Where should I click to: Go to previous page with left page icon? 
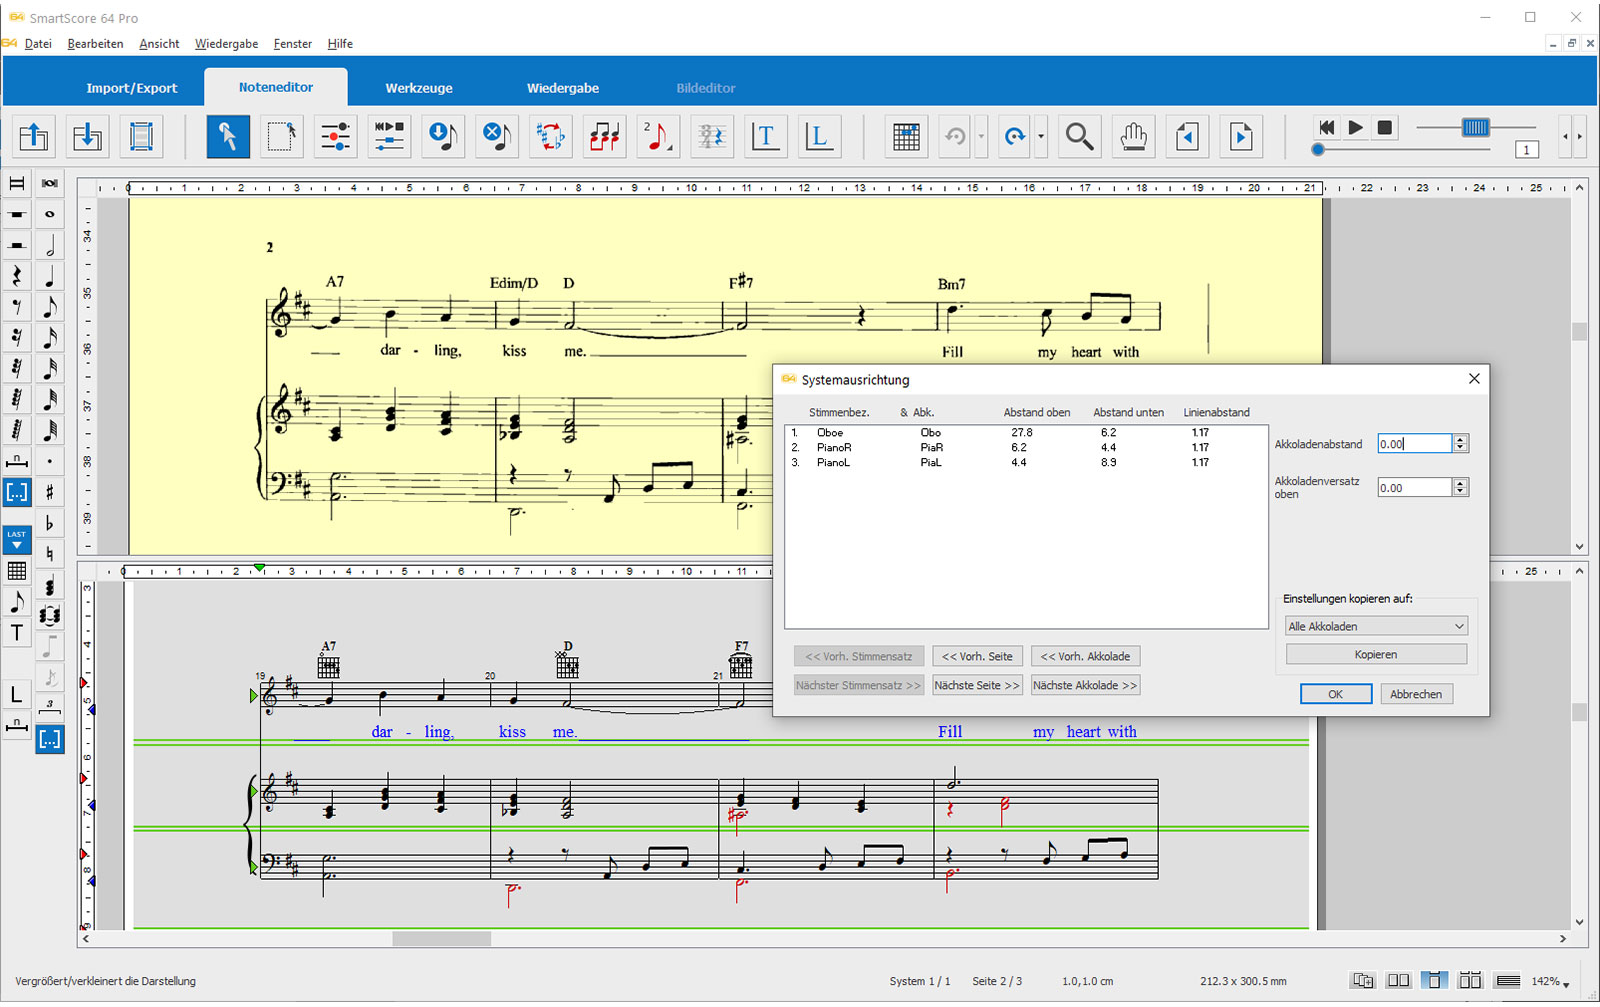(1187, 136)
